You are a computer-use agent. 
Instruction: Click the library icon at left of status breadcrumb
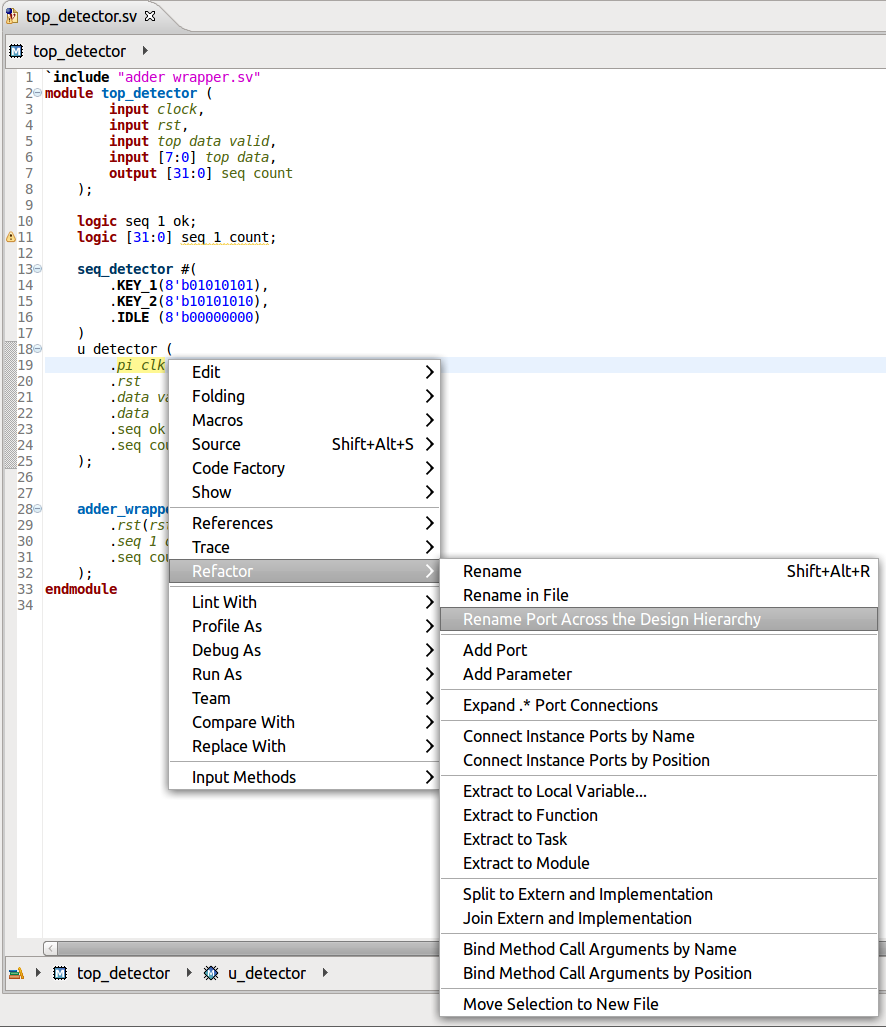pos(14,972)
